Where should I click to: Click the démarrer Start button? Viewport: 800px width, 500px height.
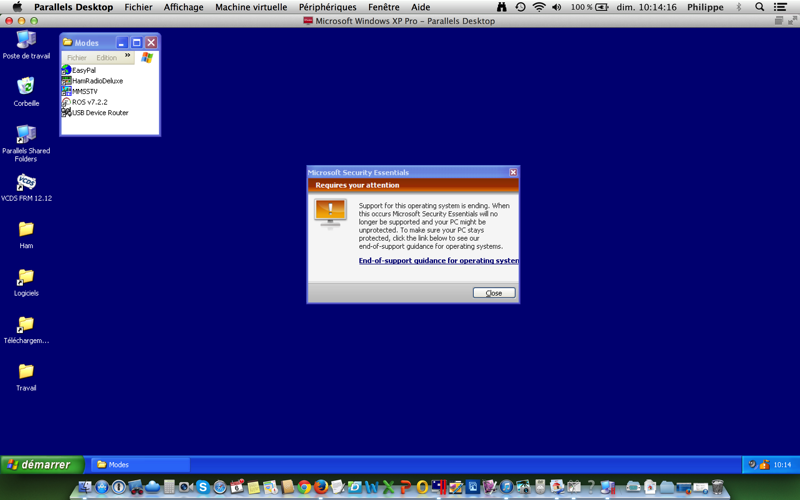tap(42, 465)
